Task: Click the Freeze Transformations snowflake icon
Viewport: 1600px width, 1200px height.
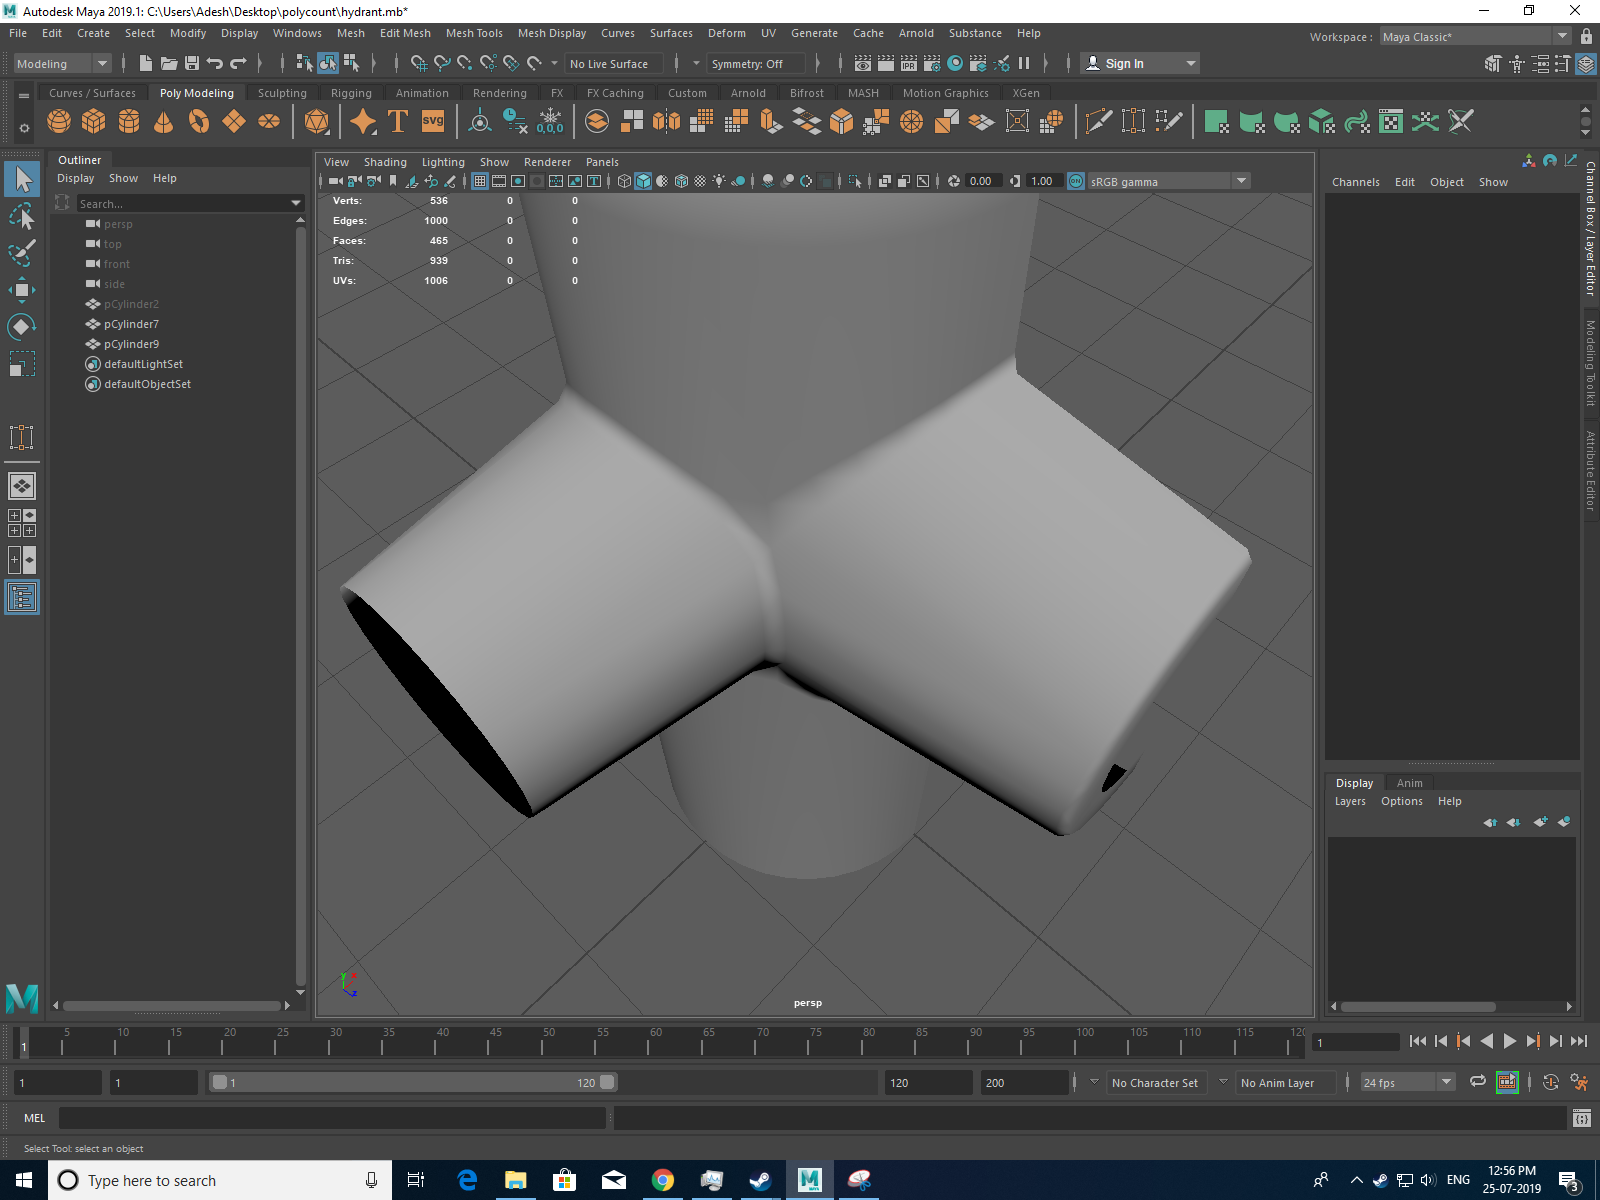Action: [x=550, y=122]
